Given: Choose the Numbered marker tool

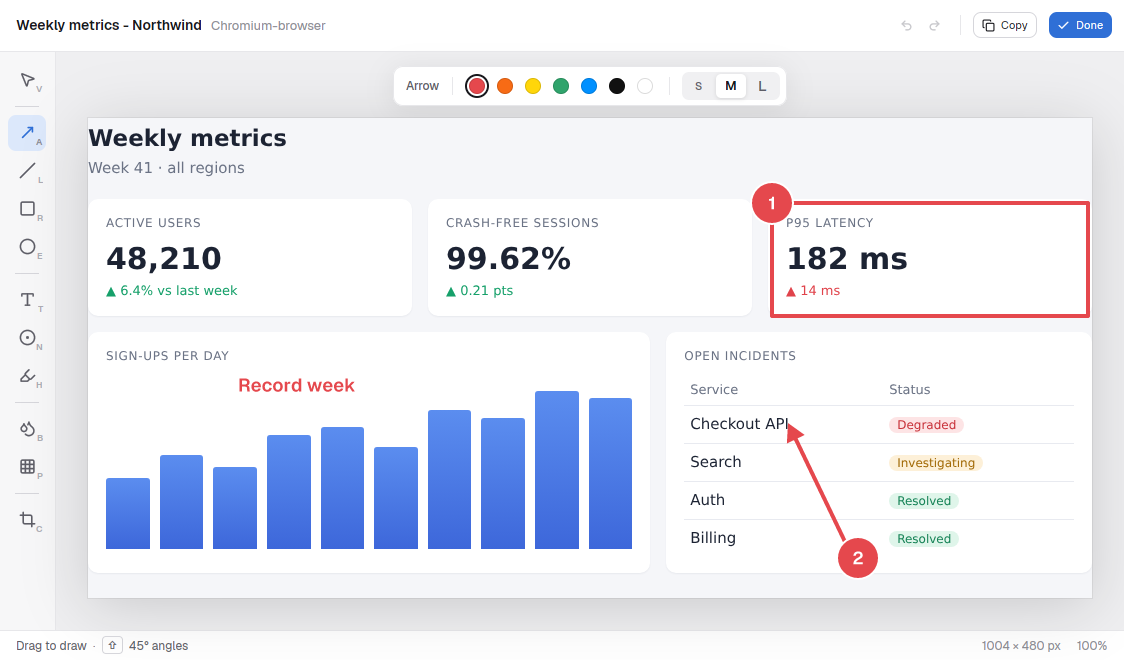Looking at the screenshot, I should (x=27, y=338).
